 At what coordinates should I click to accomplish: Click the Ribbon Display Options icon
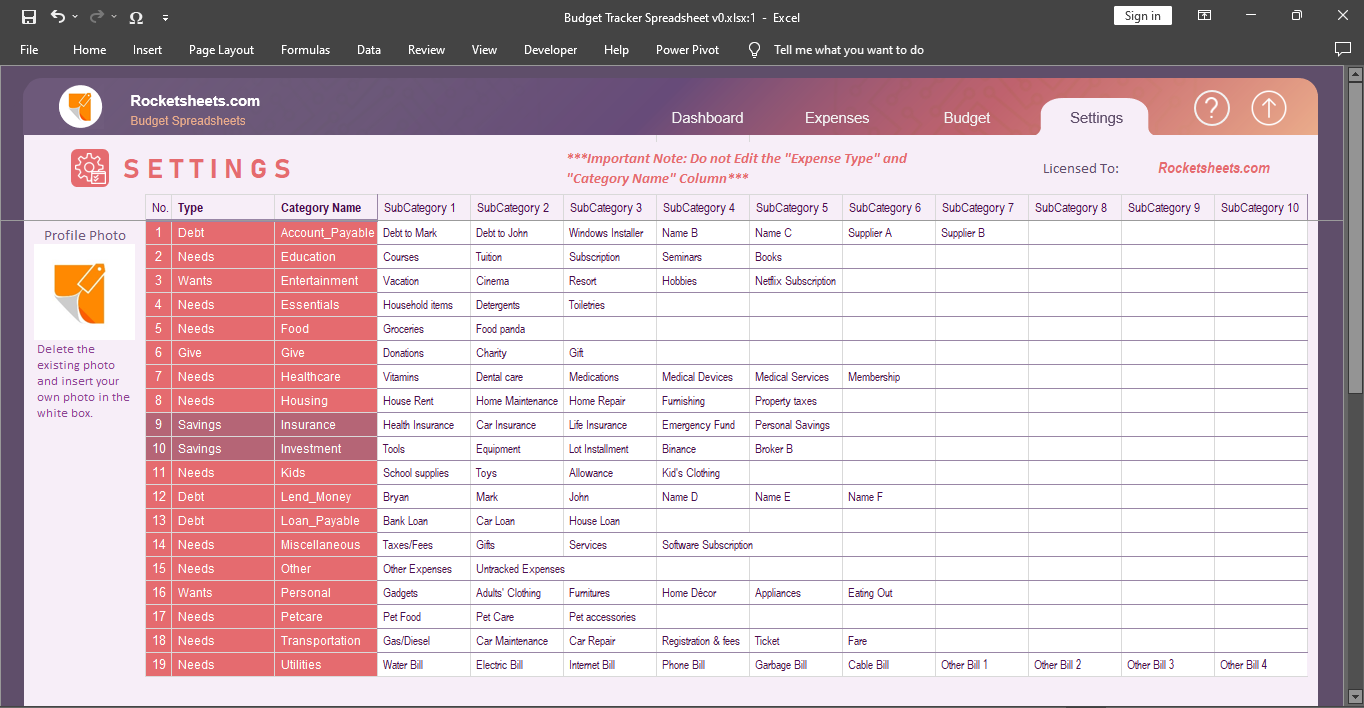(x=1205, y=16)
